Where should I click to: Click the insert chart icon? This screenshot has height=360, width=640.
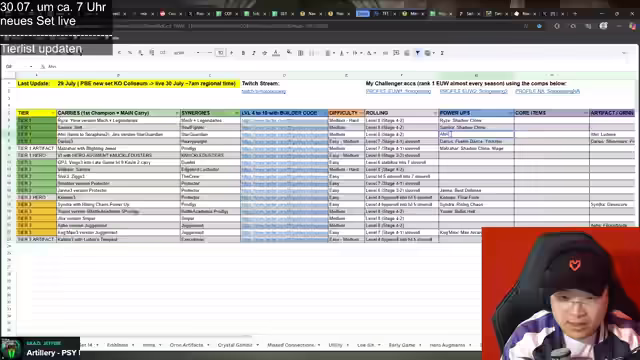(407, 53)
